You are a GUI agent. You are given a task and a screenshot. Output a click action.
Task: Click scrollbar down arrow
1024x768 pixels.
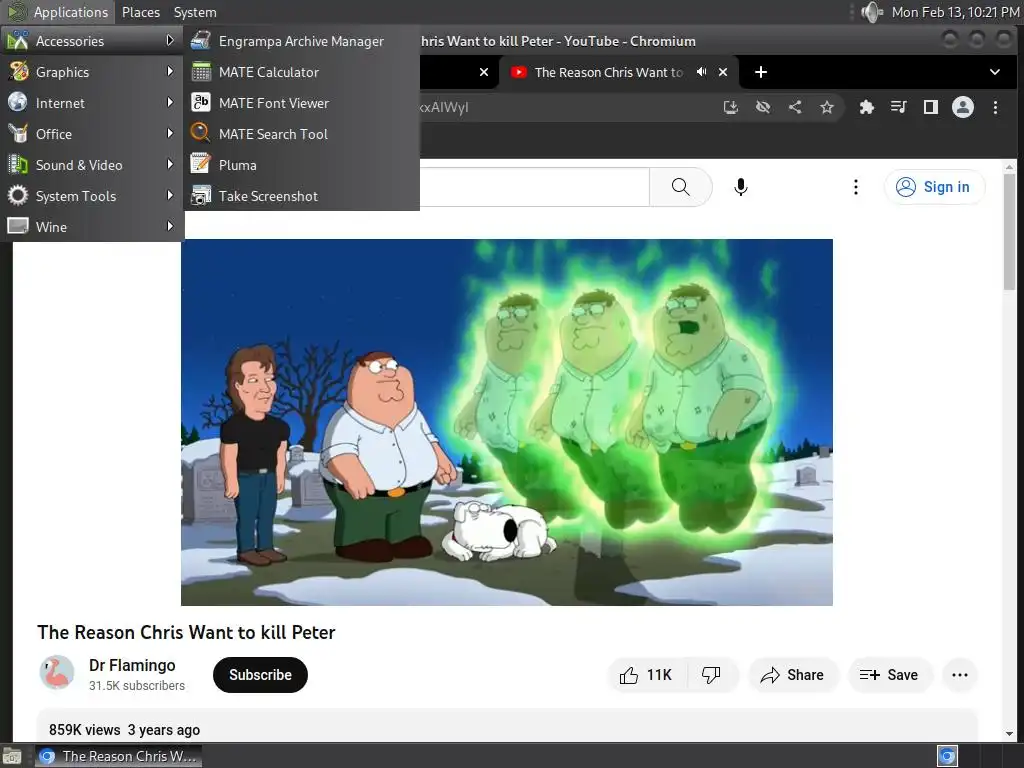click(1010, 733)
